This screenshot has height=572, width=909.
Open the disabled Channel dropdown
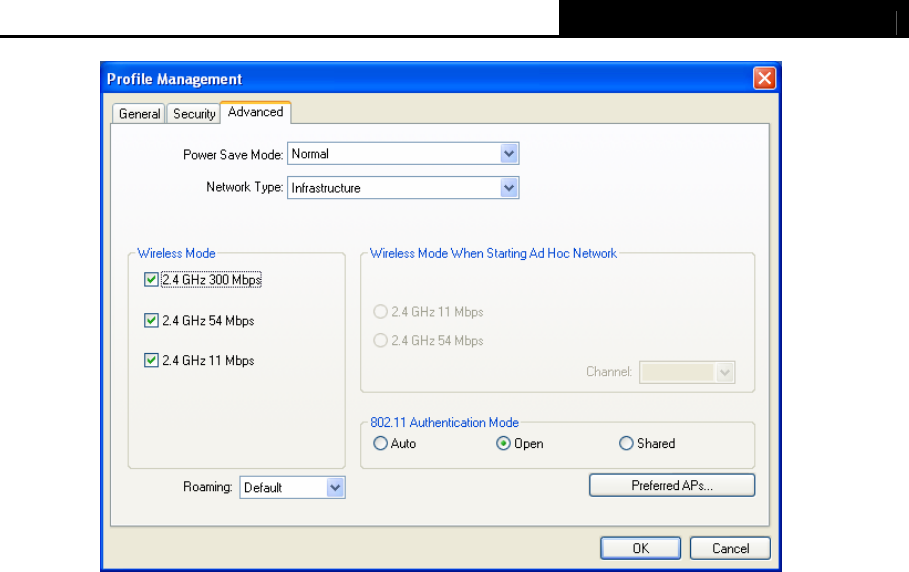(687, 372)
